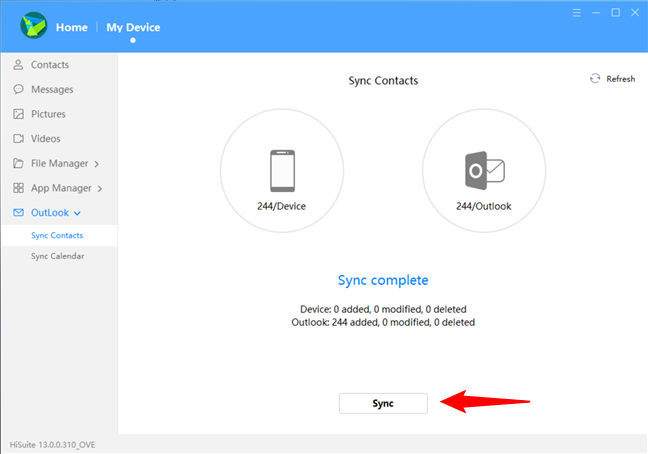Viewport: 648px width, 454px height.
Task: Select the My Device tab
Action: (133, 27)
